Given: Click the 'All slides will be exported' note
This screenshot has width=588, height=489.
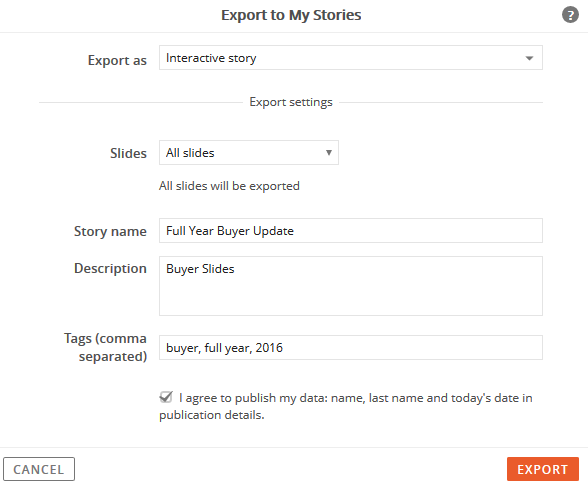Looking at the screenshot, I should (x=229, y=186).
